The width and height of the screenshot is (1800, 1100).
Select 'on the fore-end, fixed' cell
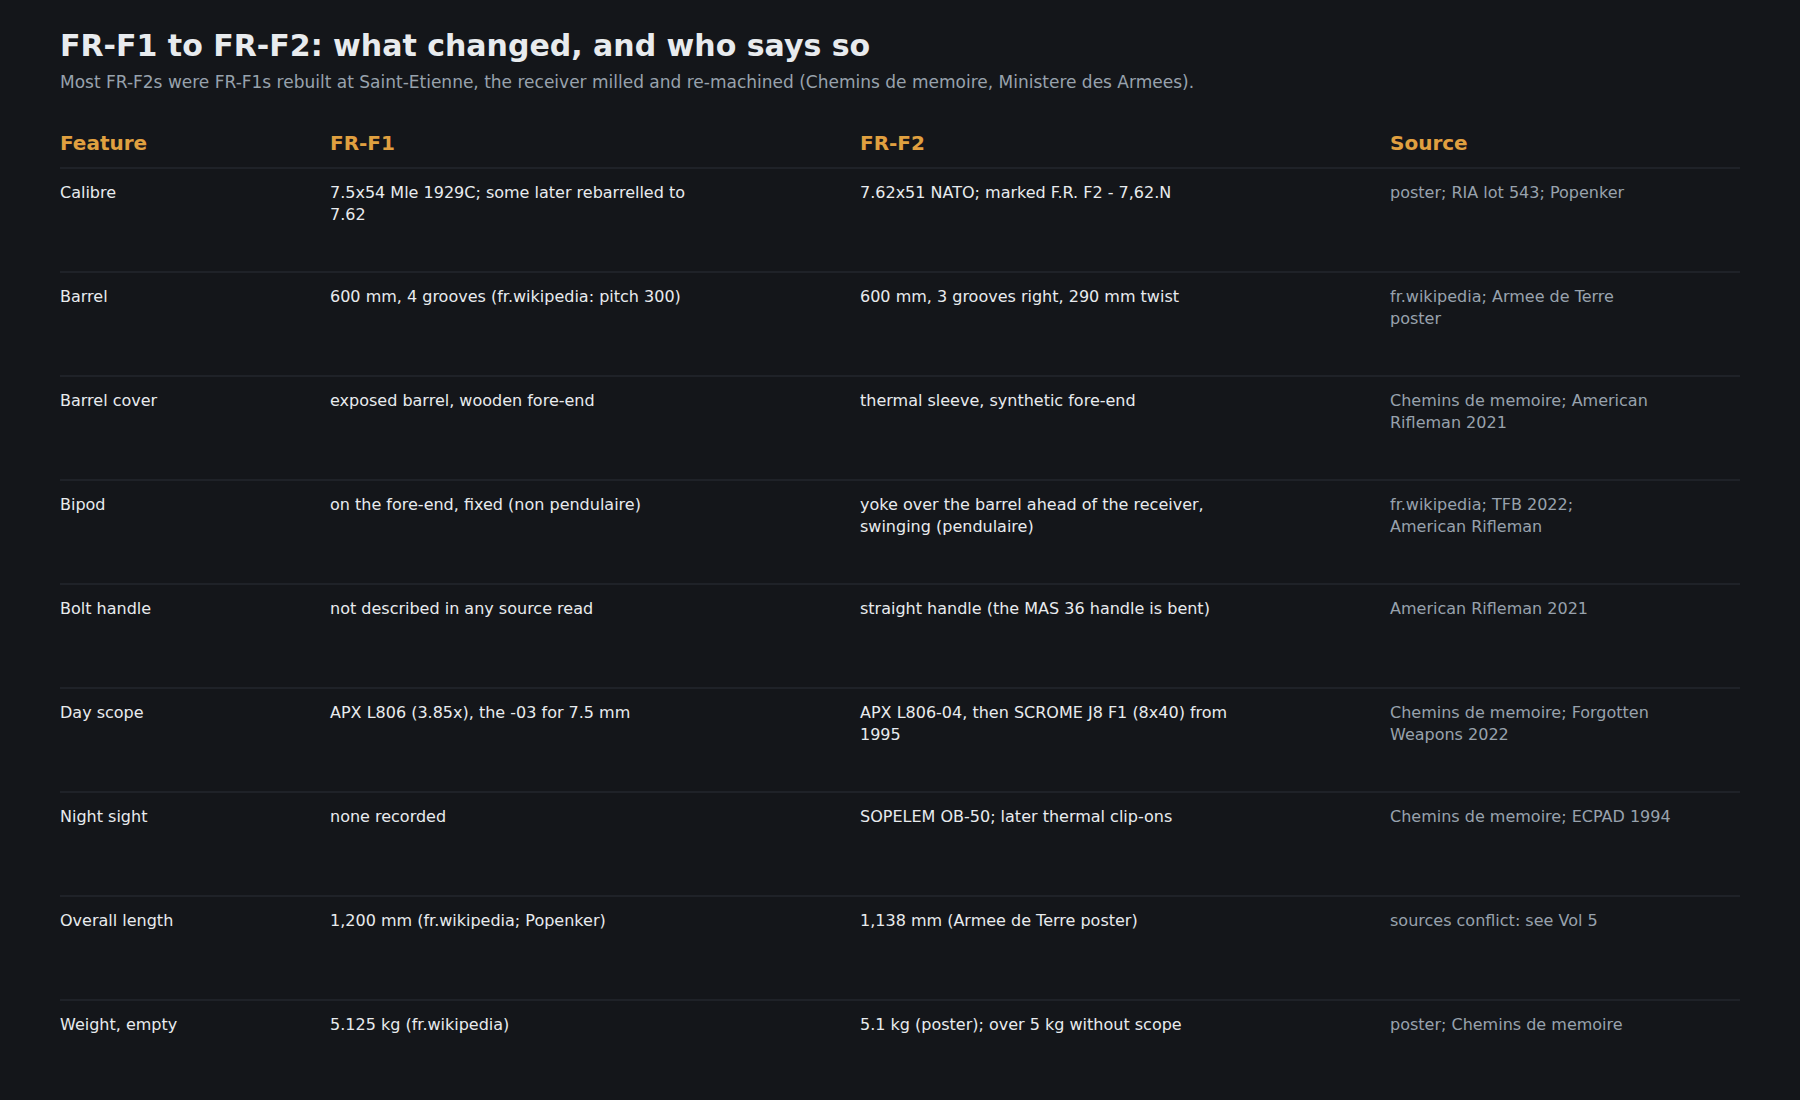click(x=485, y=504)
